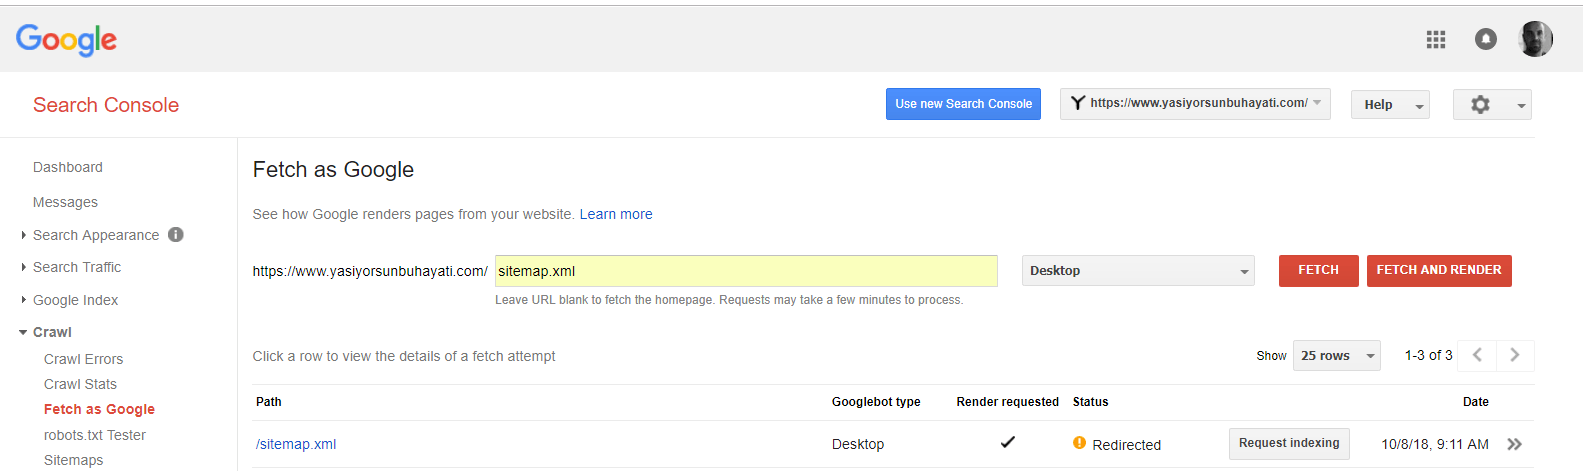This screenshot has height=471, width=1583.
Task: Open the user profile avatar
Action: pos(1535,39)
